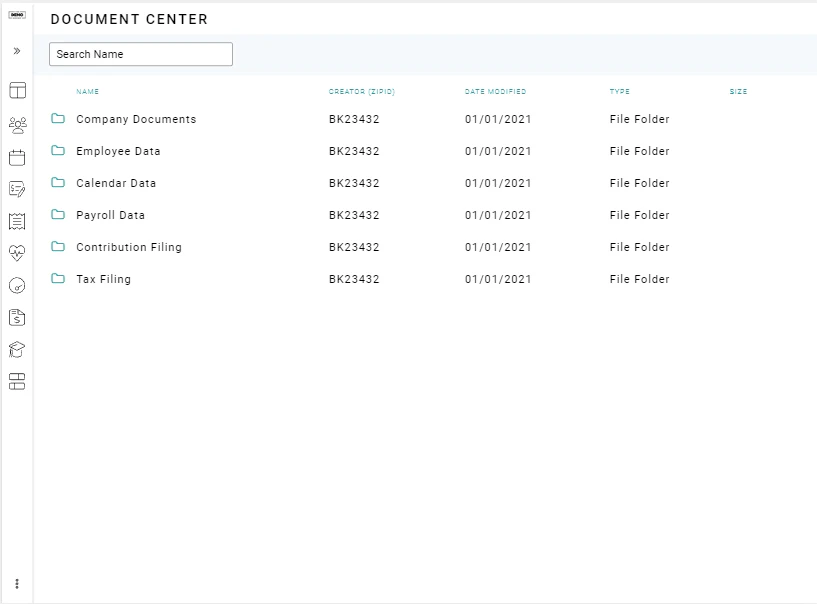The image size is (817, 604).
Task: Click inside the Search Name field
Action: tap(140, 53)
